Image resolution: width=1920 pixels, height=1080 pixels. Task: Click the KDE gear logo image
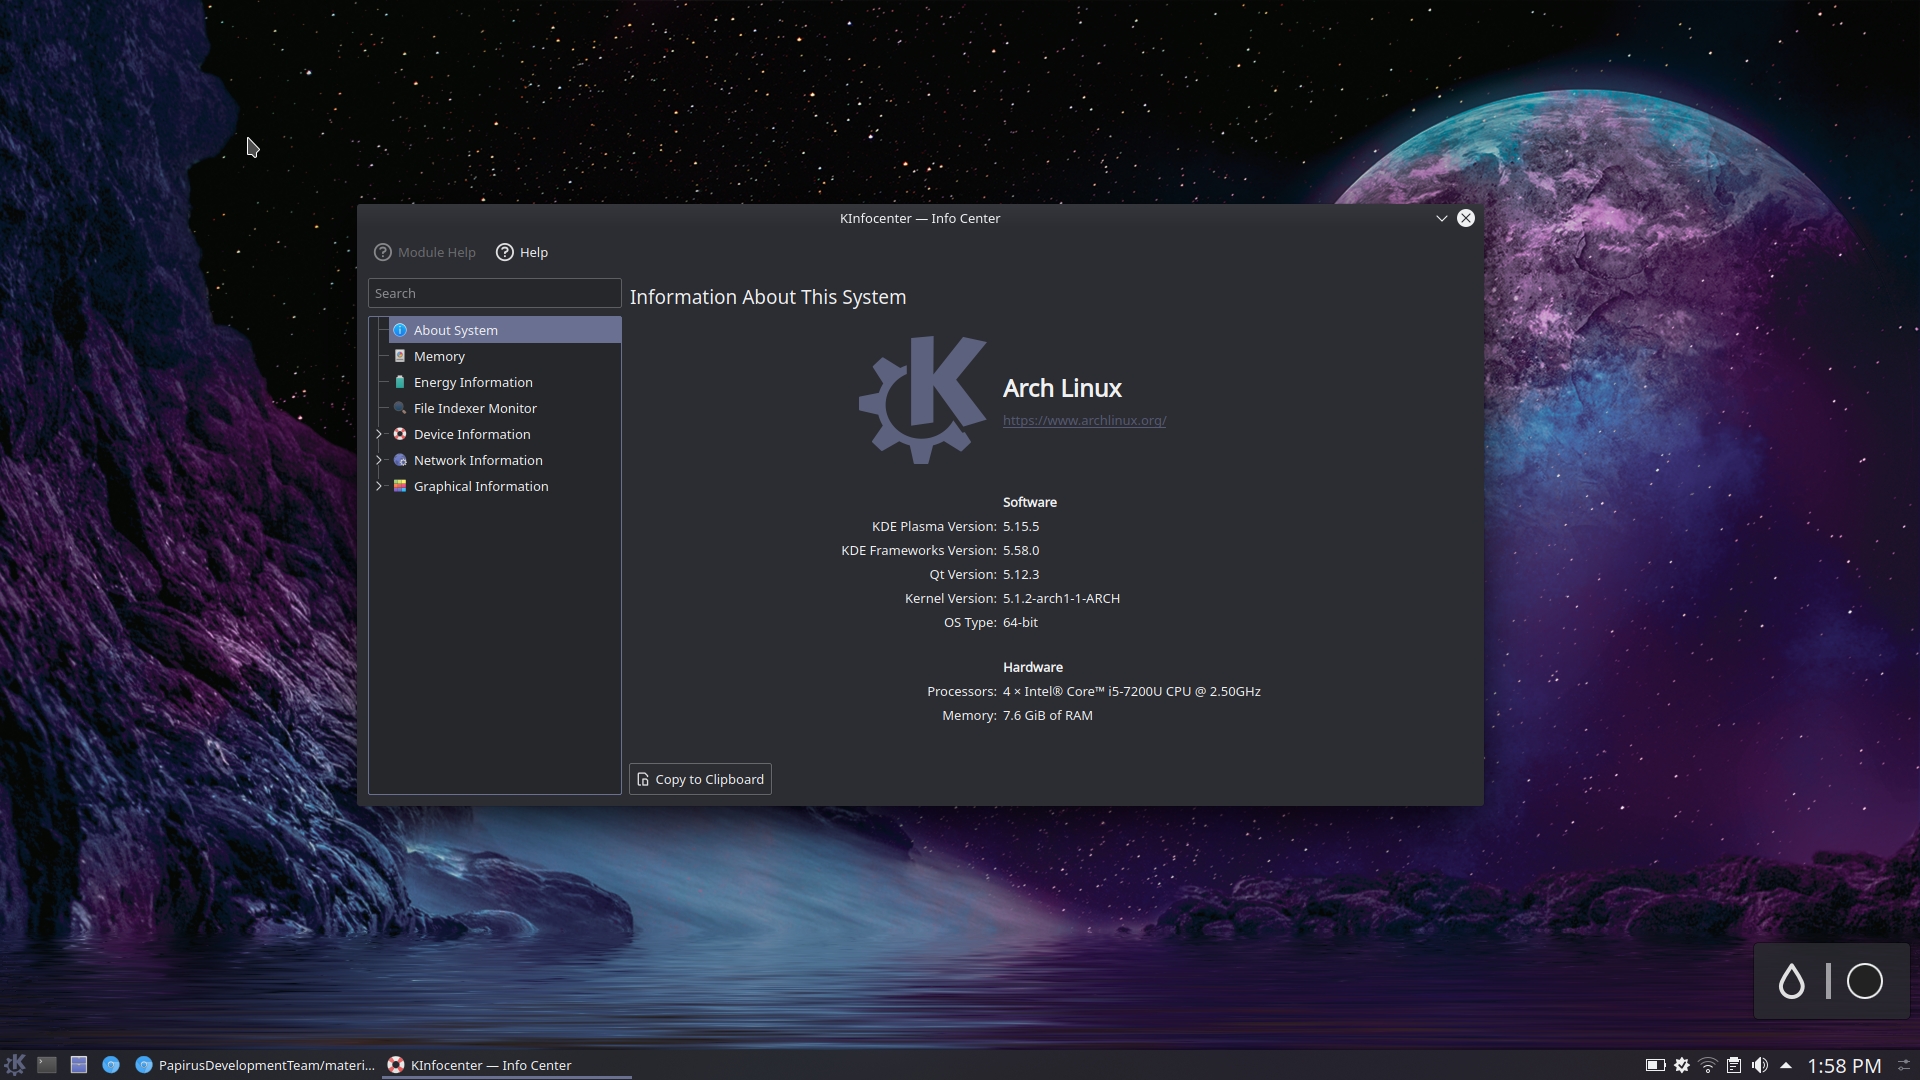922,400
